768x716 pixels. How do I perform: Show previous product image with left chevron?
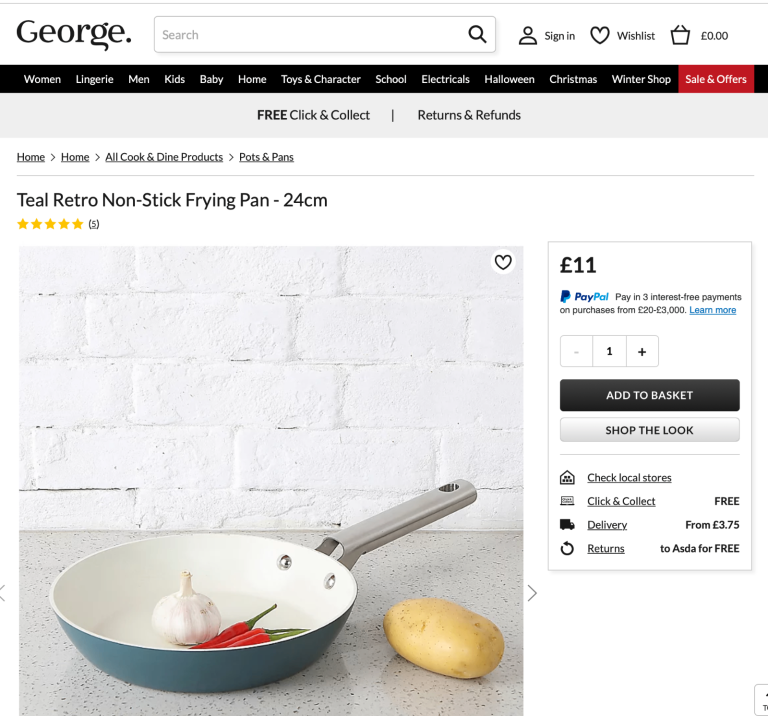coord(3,593)
